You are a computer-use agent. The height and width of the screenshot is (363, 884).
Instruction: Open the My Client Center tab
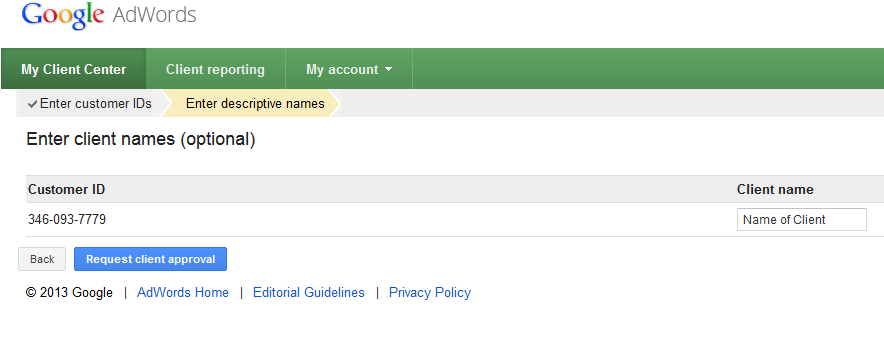tap(74, 69)
